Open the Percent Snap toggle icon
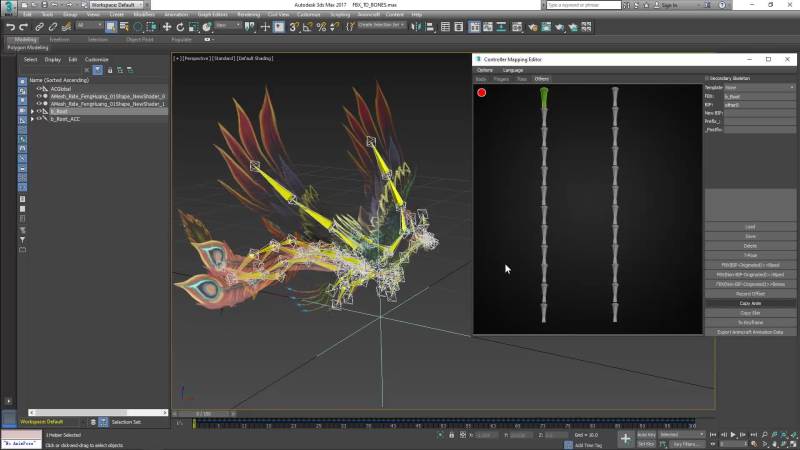800x450 pixels. coord(320,27)
